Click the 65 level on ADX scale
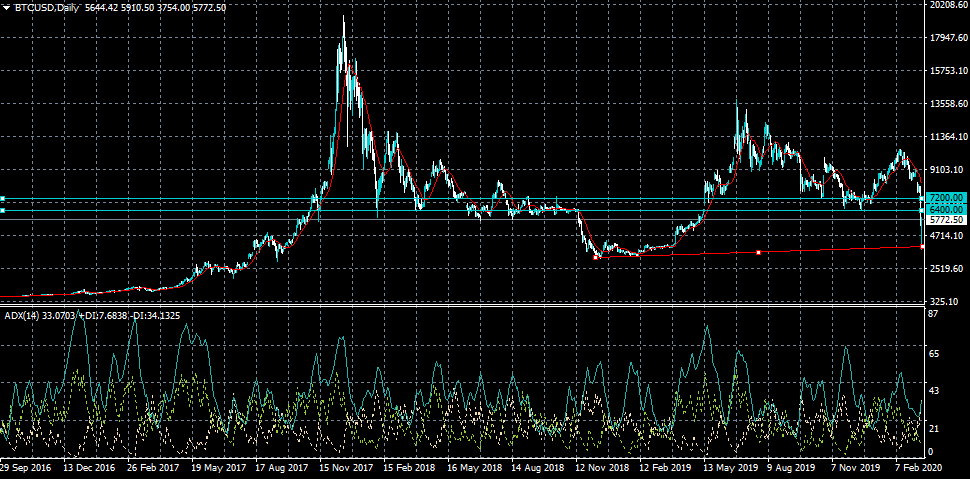 tap(934, 353)
